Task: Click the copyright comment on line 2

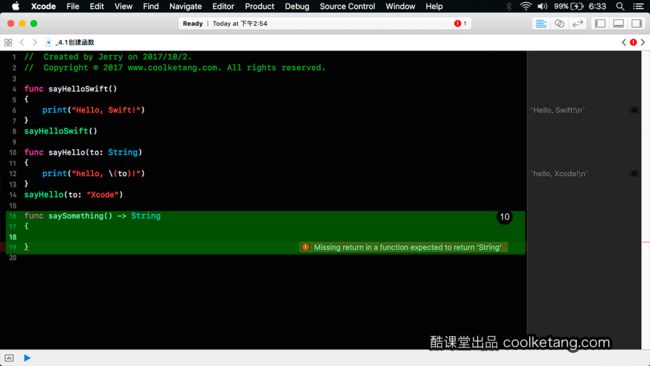Action: [x=175, y=68]
